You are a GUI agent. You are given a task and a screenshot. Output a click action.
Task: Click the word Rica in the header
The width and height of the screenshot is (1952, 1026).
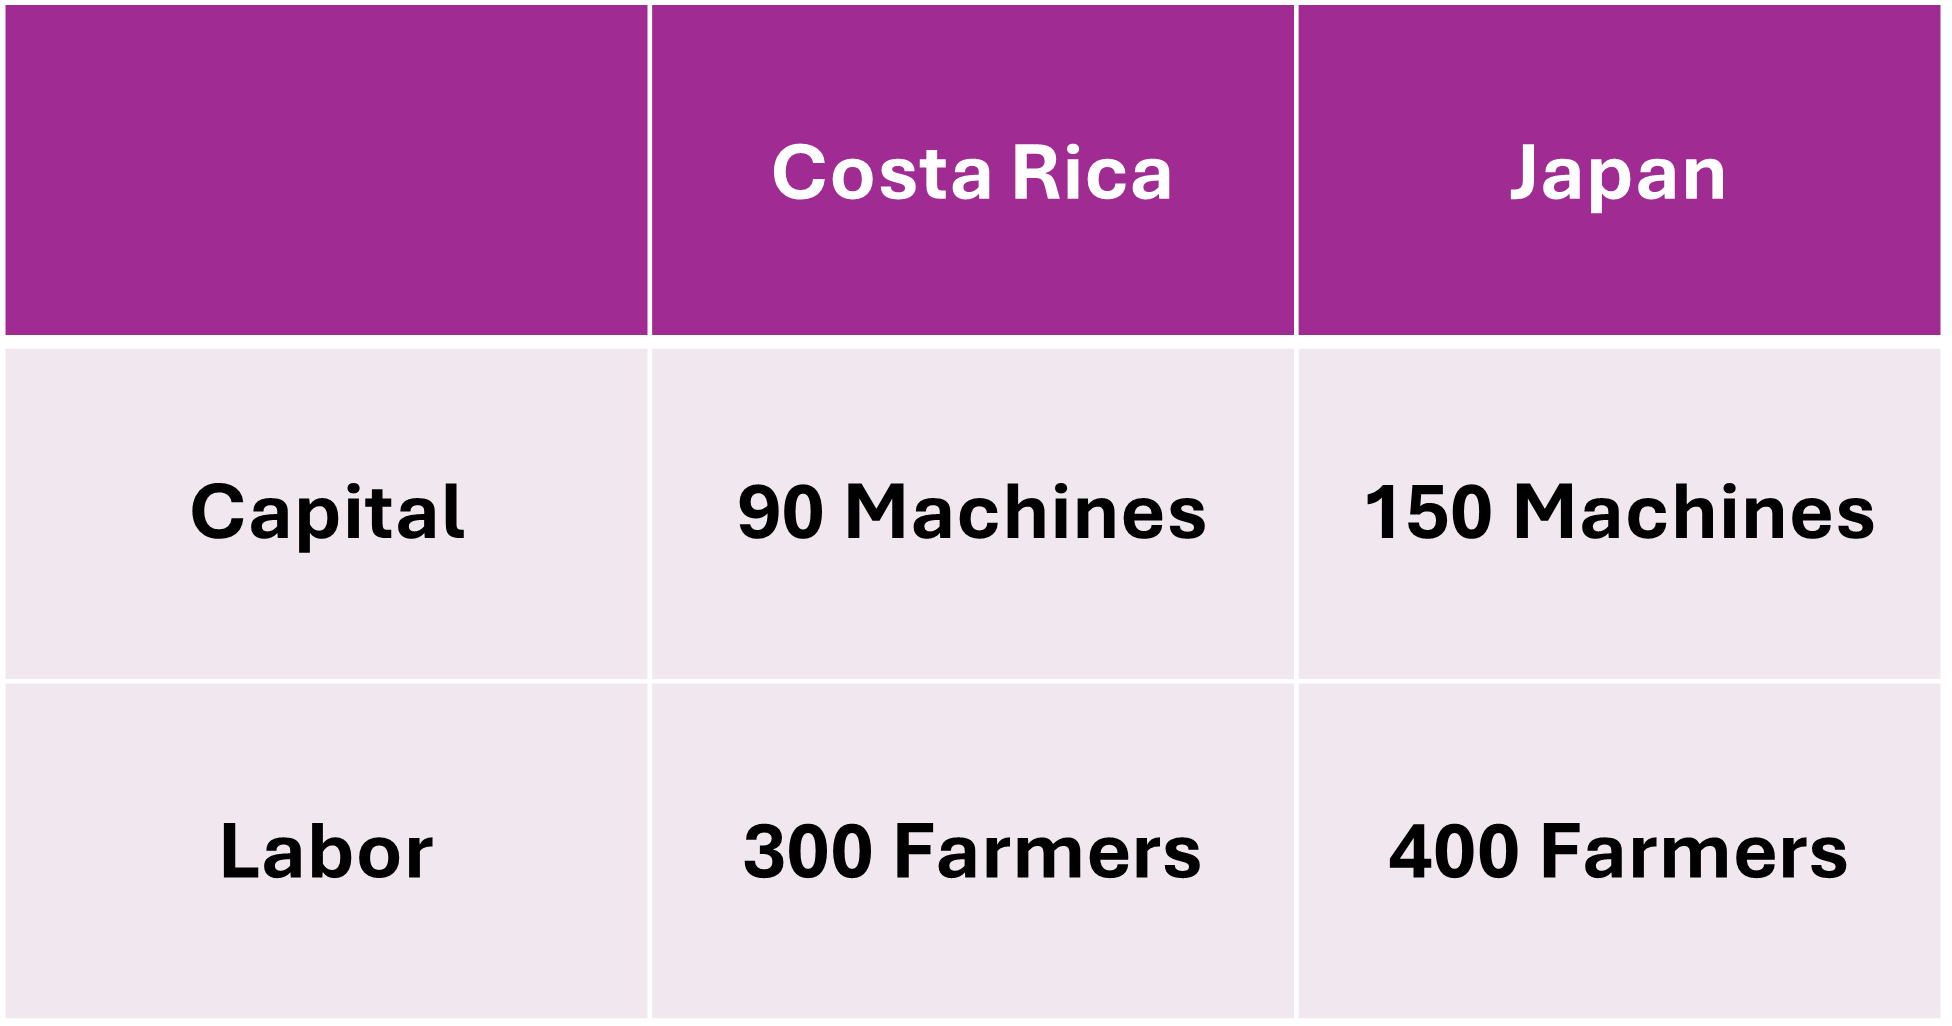[1091, 173]
